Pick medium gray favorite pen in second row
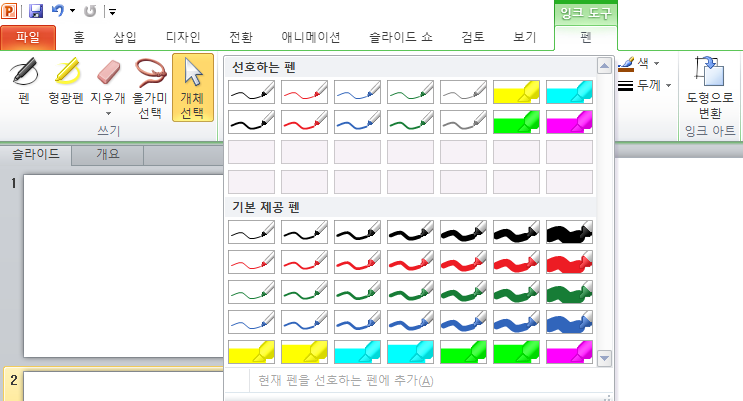 463,122
